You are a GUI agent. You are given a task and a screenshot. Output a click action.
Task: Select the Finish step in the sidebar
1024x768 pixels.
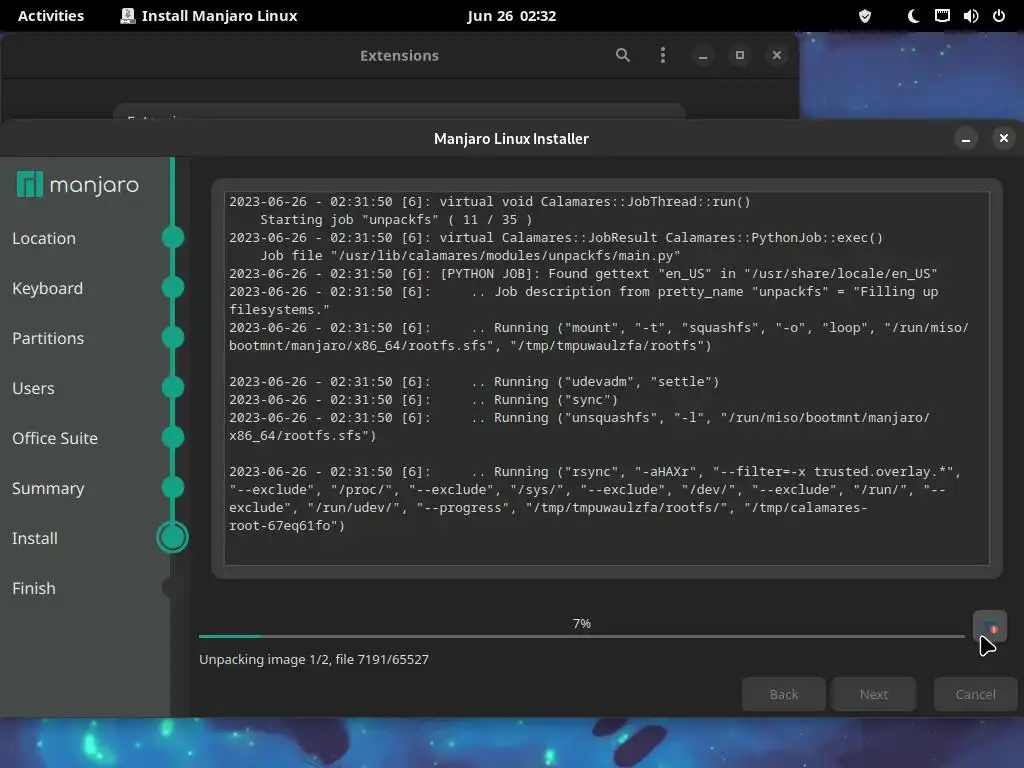(34, 588)
